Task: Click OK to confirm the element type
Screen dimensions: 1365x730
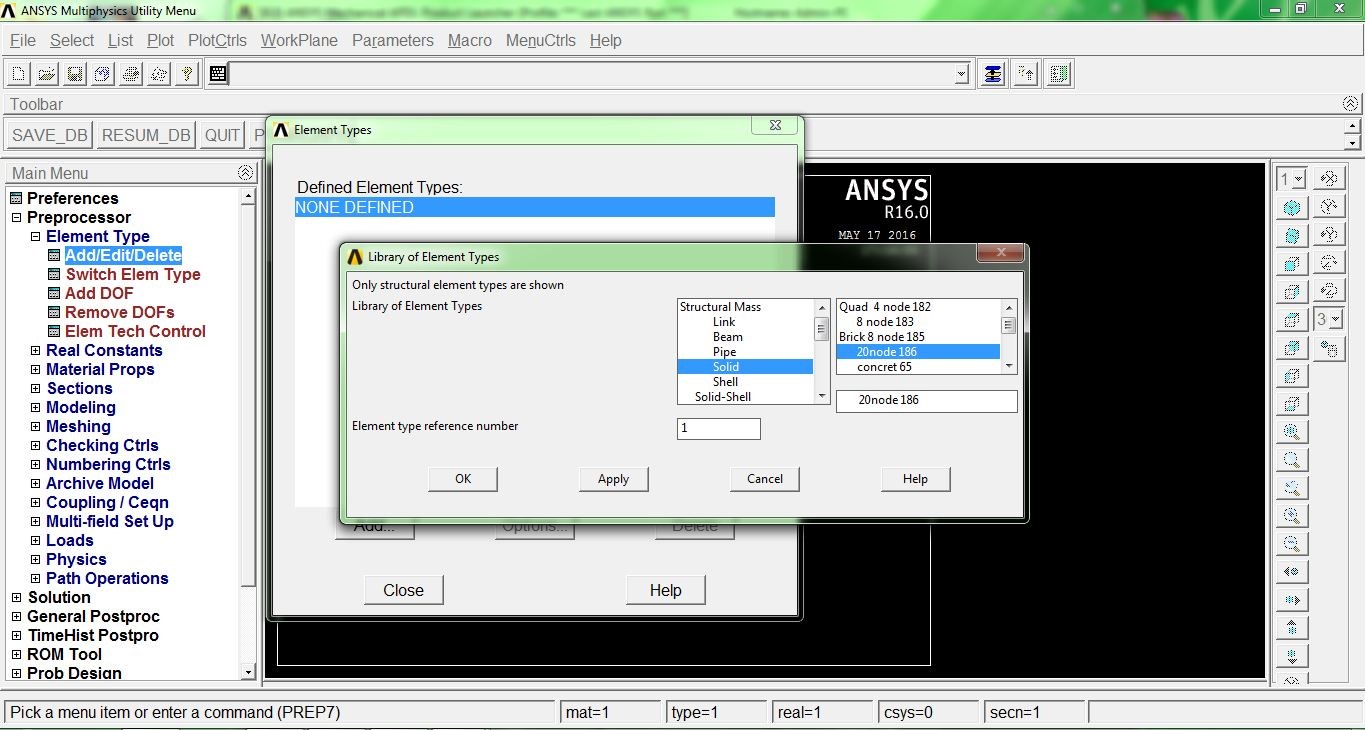Action: [x=462, y=479]
